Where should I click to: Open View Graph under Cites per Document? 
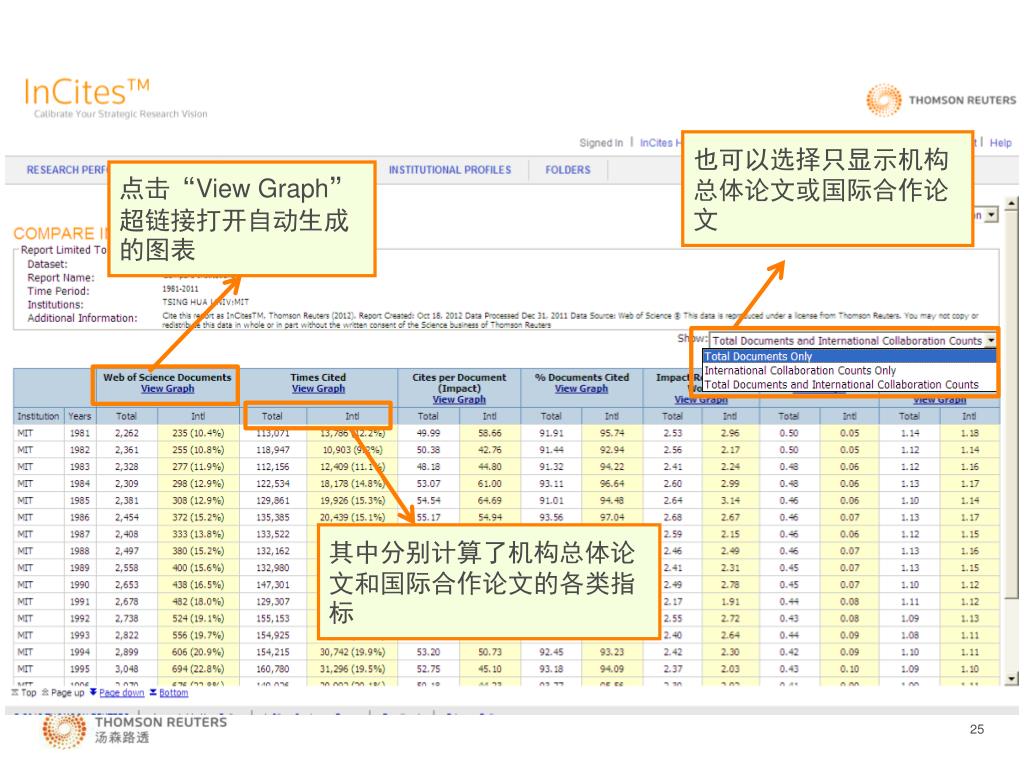[458, 400]
